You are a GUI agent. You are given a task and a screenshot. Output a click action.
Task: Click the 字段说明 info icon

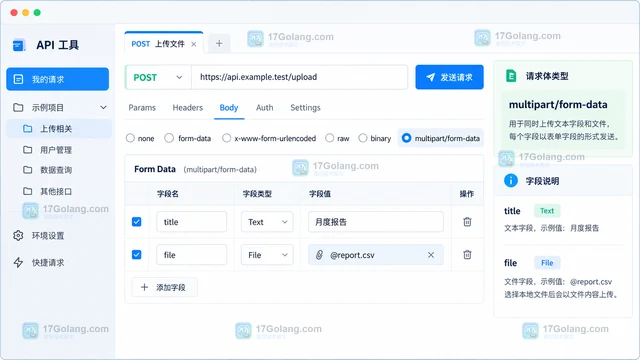(511, 180)
